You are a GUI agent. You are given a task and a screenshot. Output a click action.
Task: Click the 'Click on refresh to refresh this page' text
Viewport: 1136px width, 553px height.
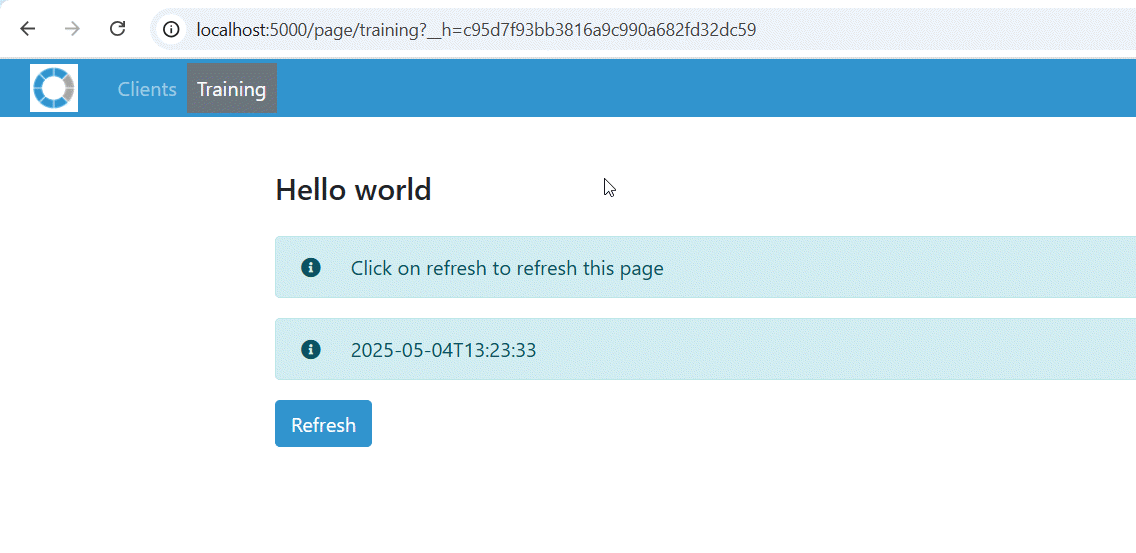click(x=507, y=268)
